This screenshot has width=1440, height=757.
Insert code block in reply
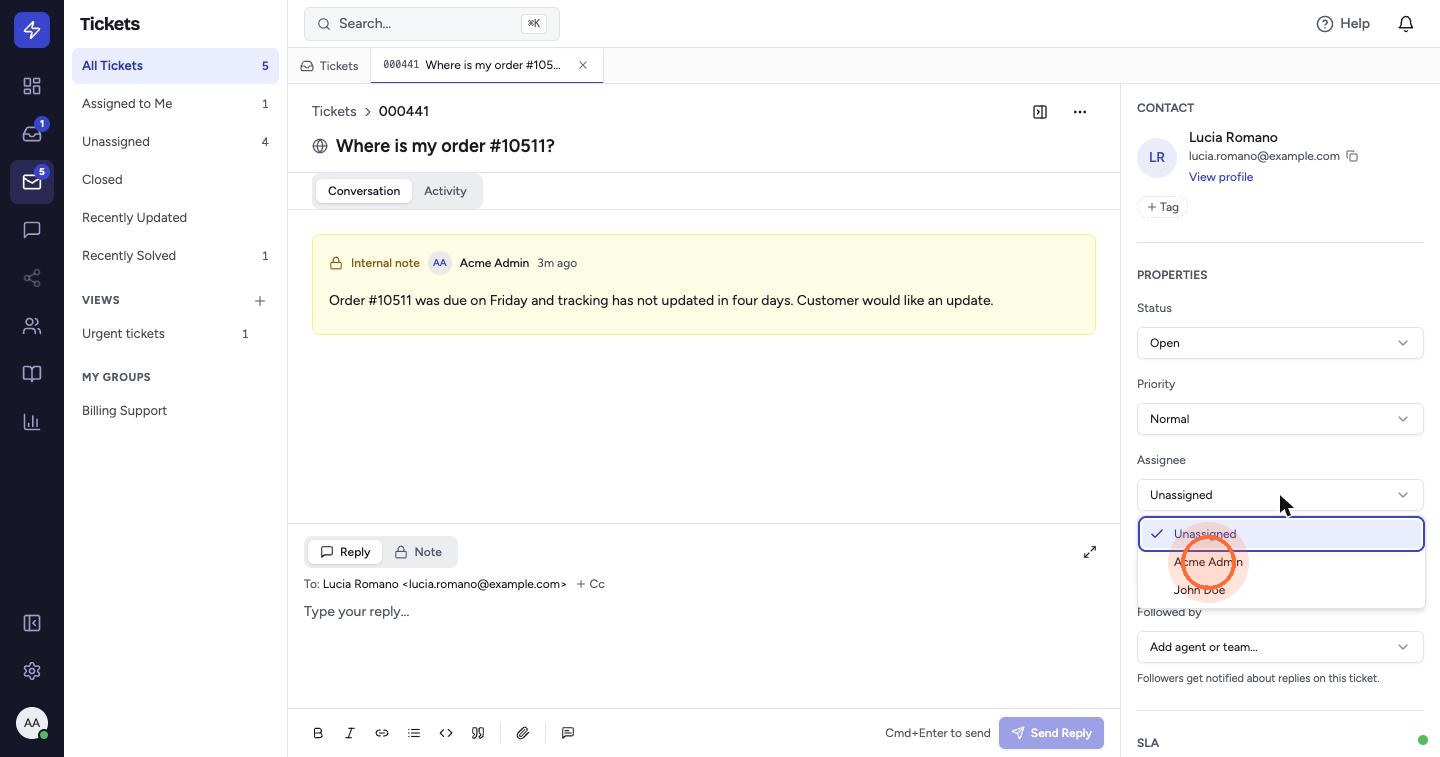(x=446, y=733)
